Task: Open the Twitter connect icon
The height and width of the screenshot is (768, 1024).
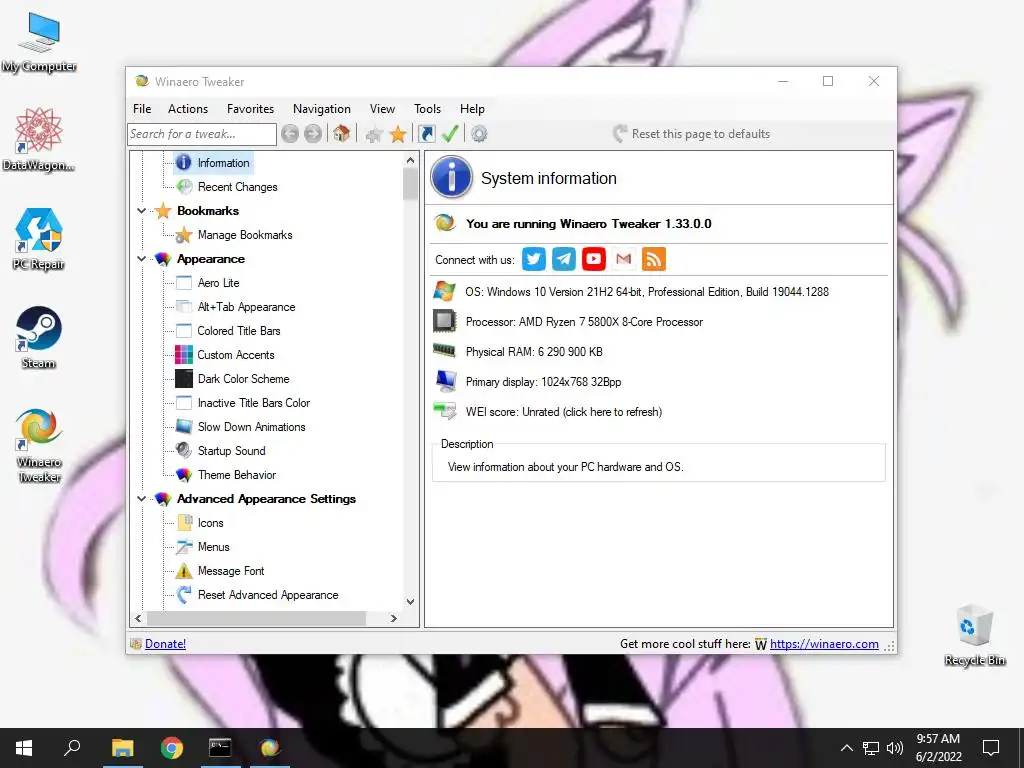Action: click(x=534, y=259)
